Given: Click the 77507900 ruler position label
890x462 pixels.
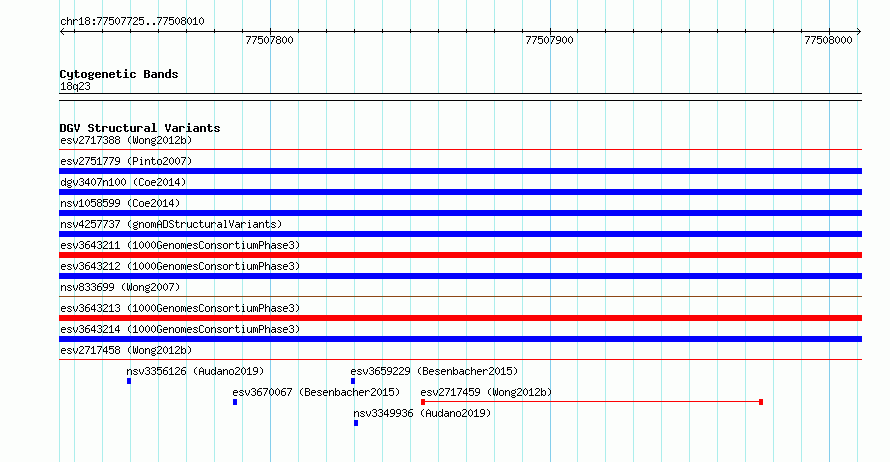Looking at the screenshot, I should click(x=549, y=40).
